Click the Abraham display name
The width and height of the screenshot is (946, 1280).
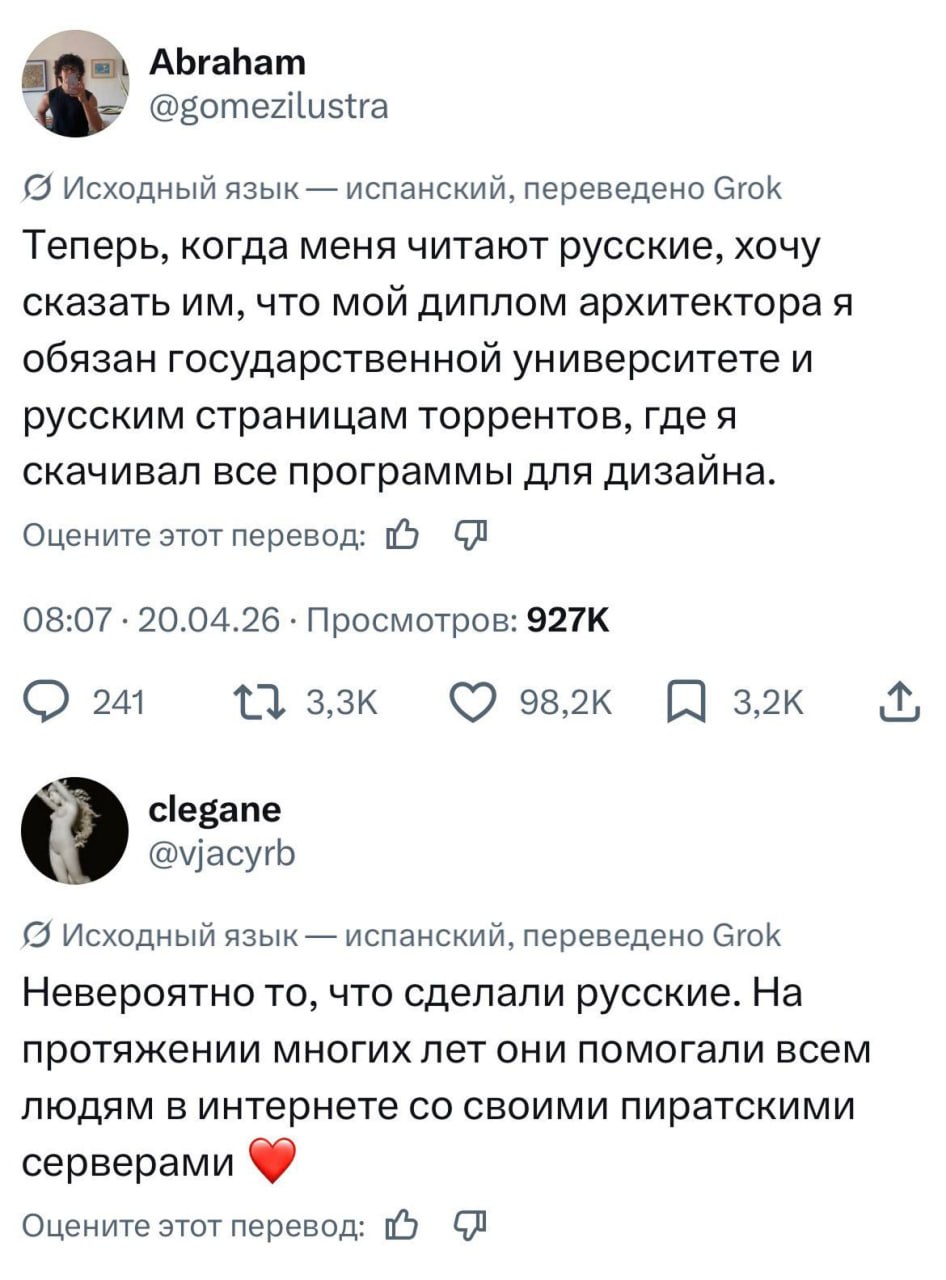coord(227,64)
